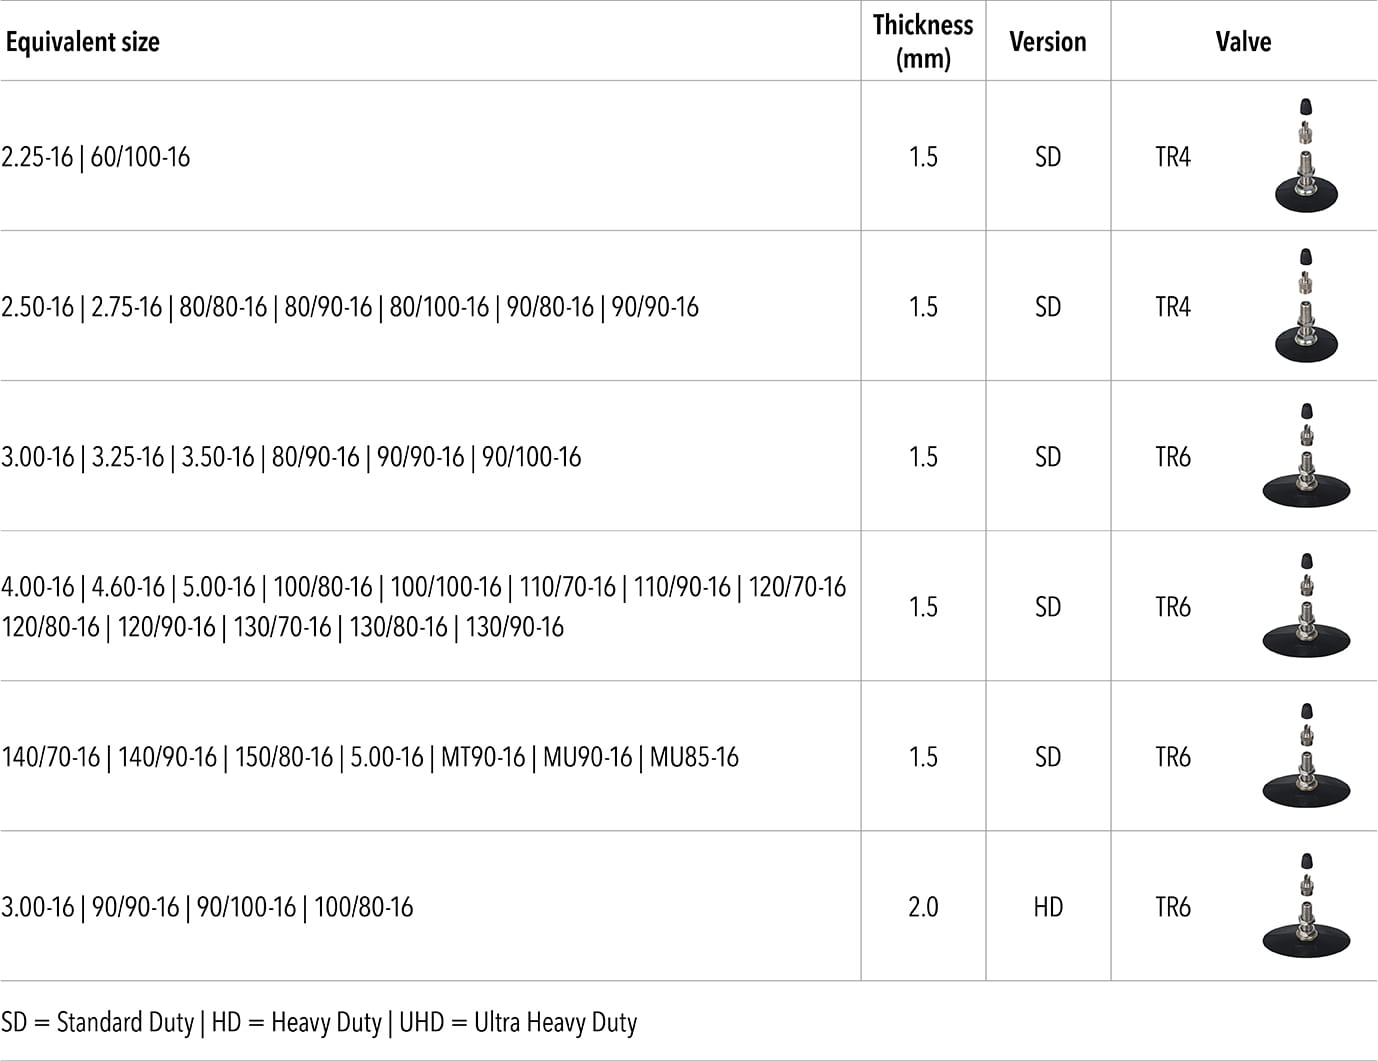Click the TR4 label in the 2.25-16 row
The image size is (1378, 1061).
tap(1173, 157)
